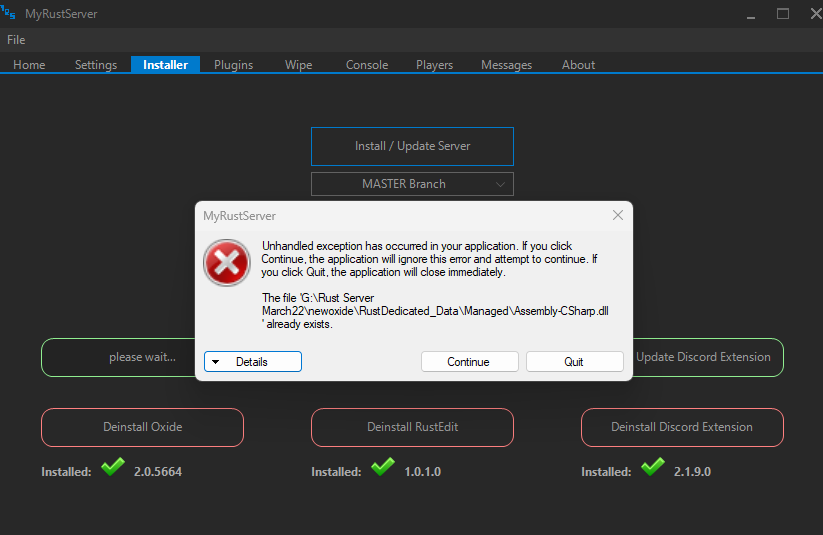Open the File menu

[x=16, y=40]
